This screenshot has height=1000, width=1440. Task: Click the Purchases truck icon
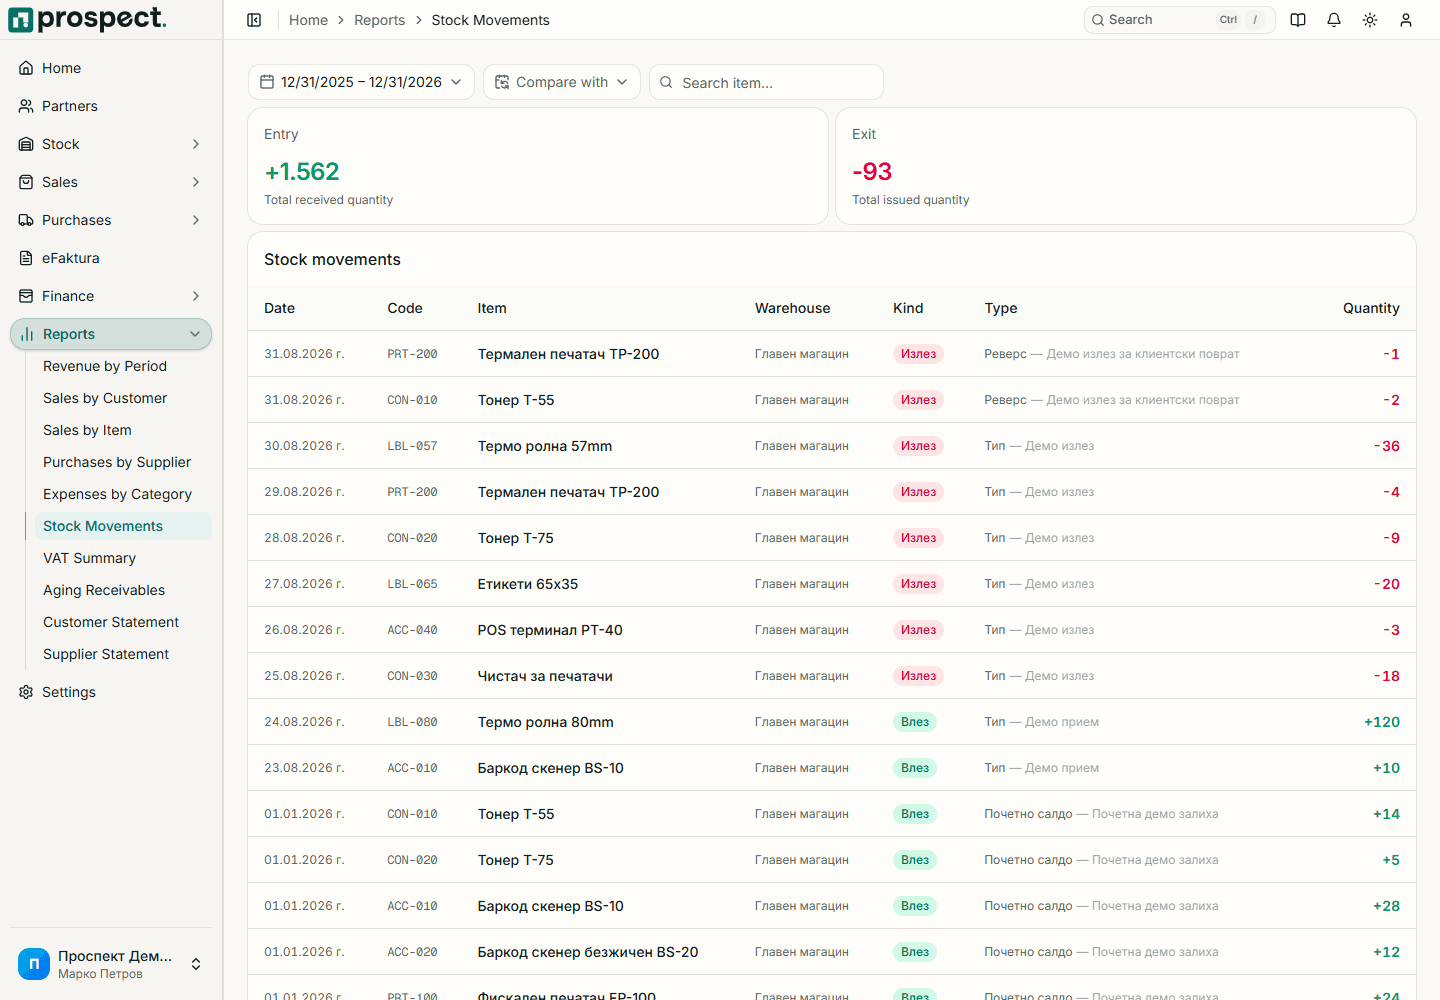(x=26, y=220)
